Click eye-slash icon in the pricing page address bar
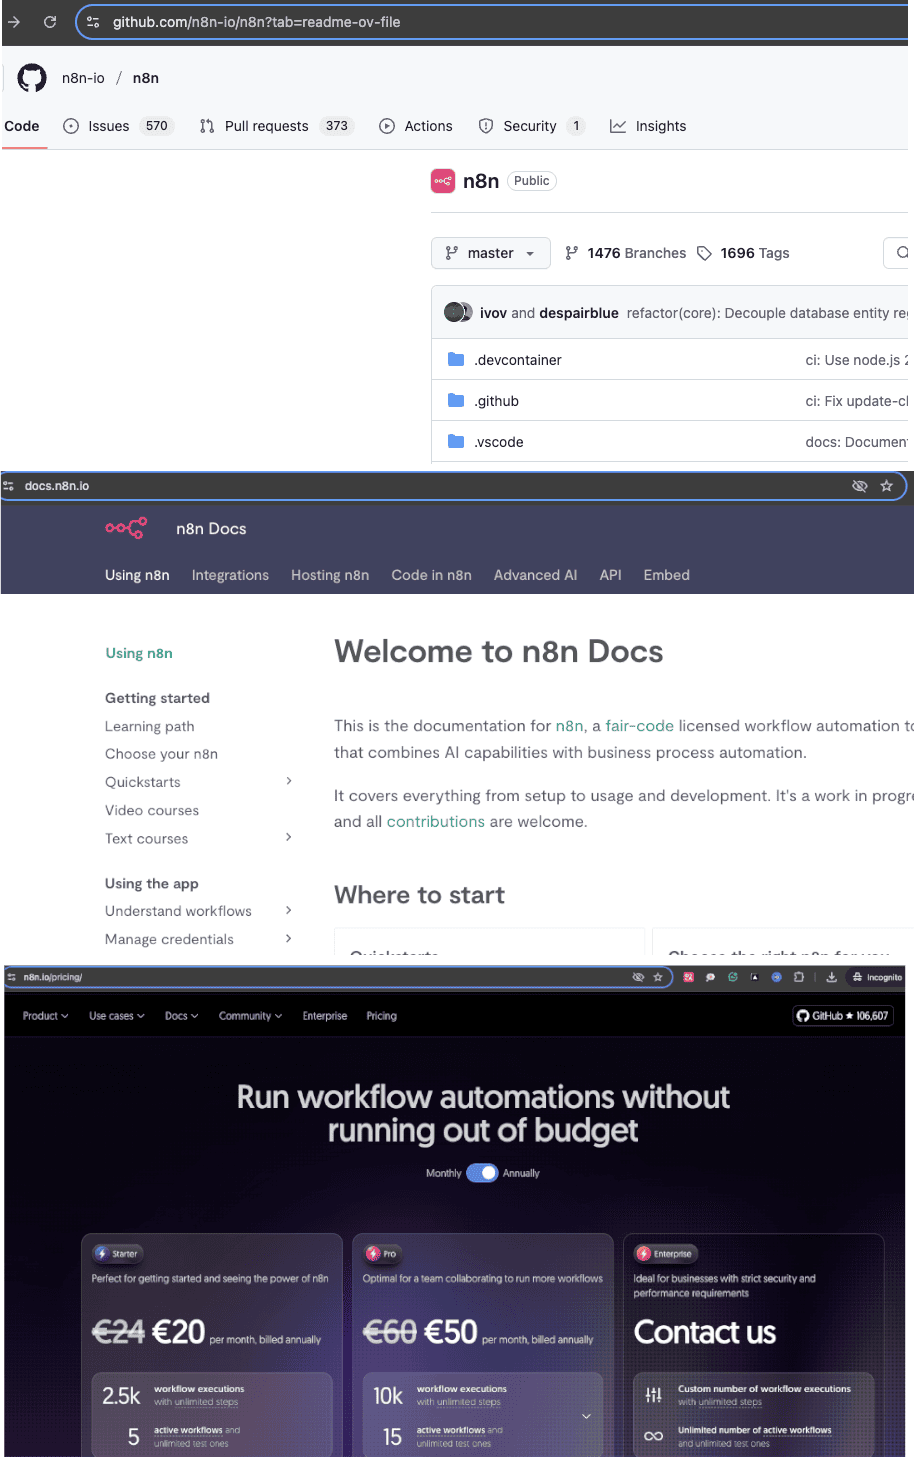 (x=638, y=977)
